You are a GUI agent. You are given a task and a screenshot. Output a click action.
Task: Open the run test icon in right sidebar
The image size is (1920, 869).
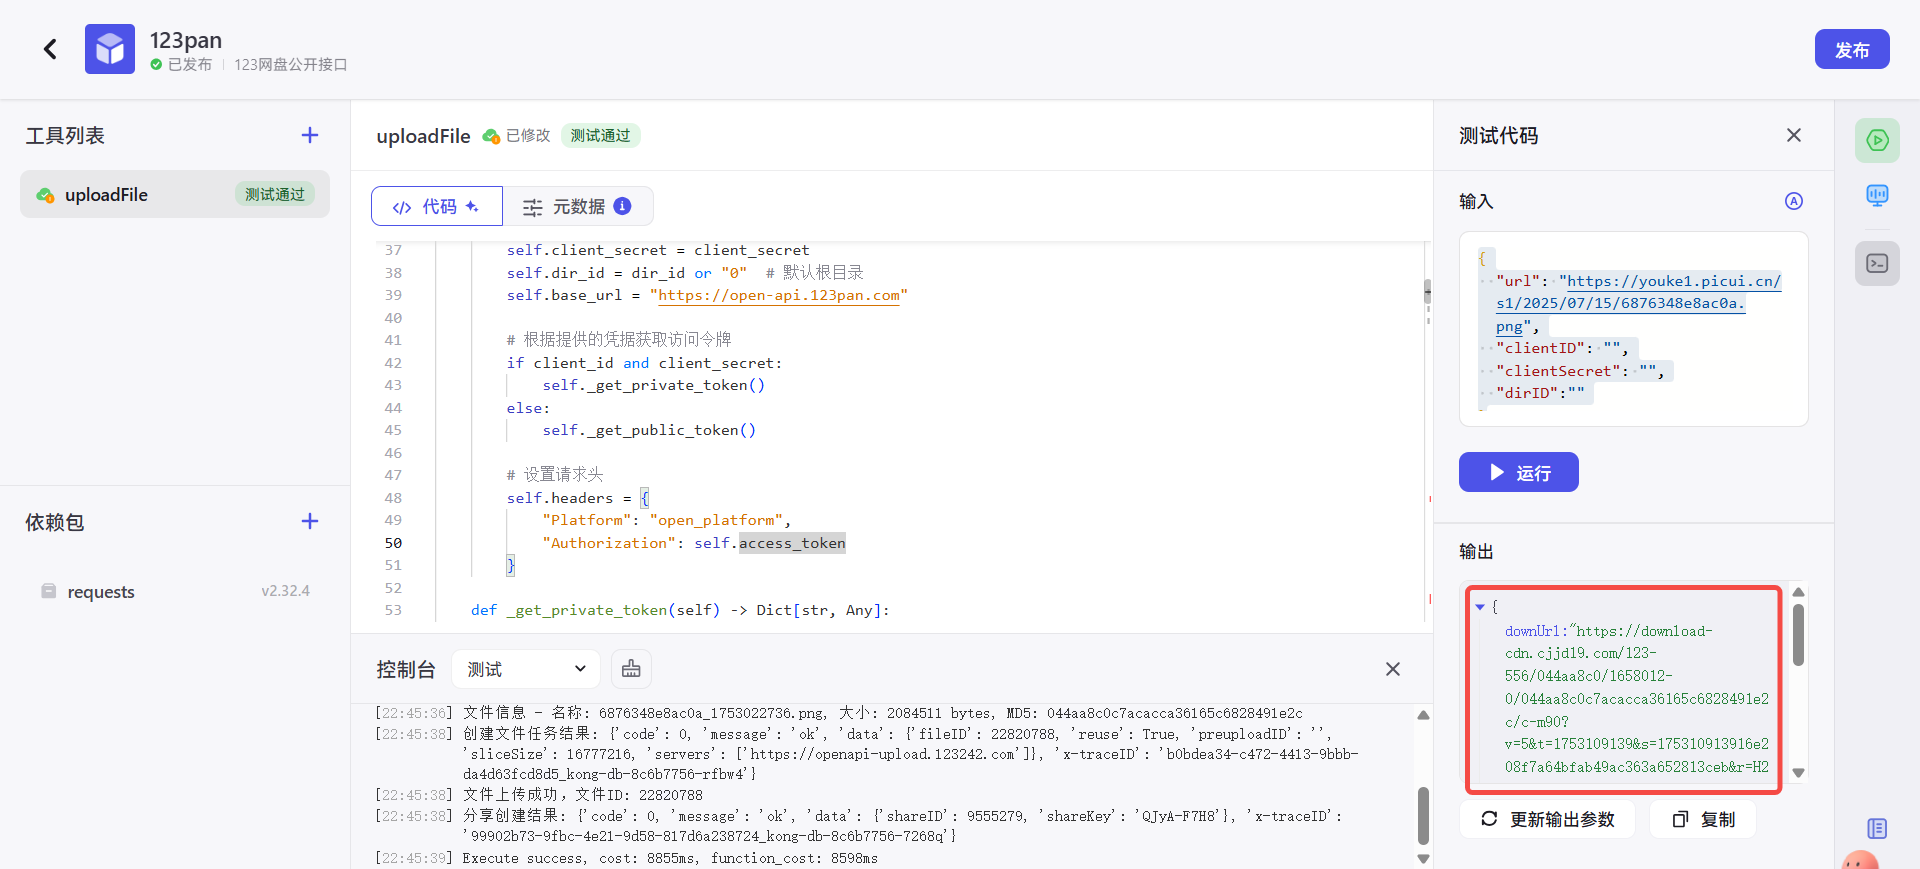[x=1878, y=140]
